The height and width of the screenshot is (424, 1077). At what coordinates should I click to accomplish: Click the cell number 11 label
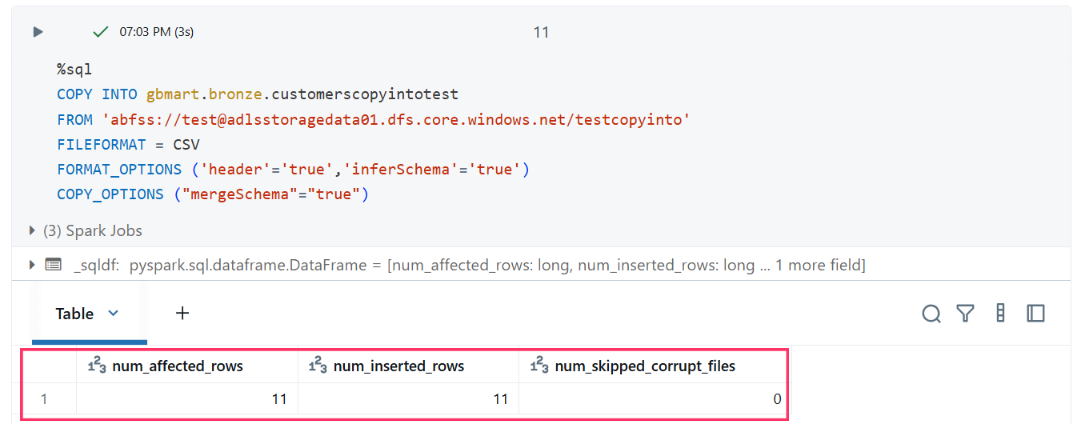[x=541, y=32]
